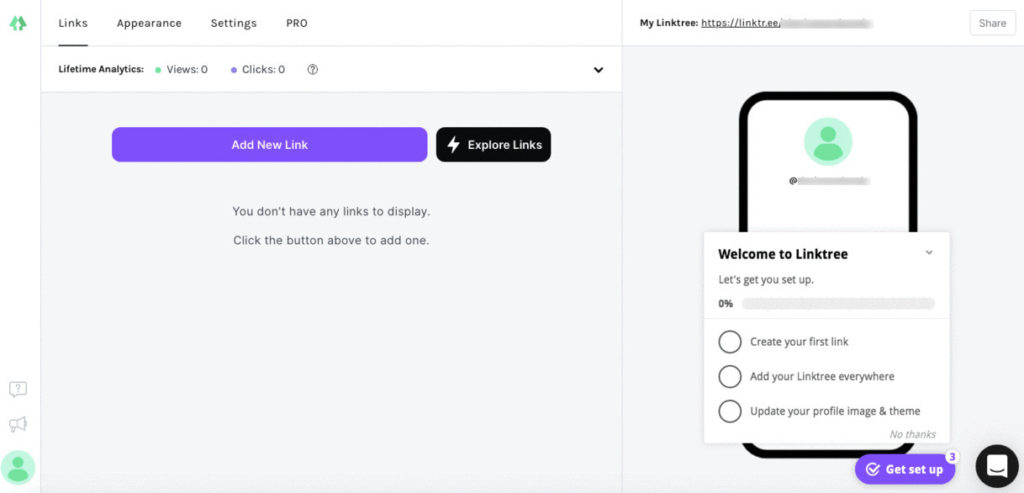The height and width of the screenshot is (493, 1024).
Task: Check the 'Create your first link' circle
Action: (x=730, y=342)
